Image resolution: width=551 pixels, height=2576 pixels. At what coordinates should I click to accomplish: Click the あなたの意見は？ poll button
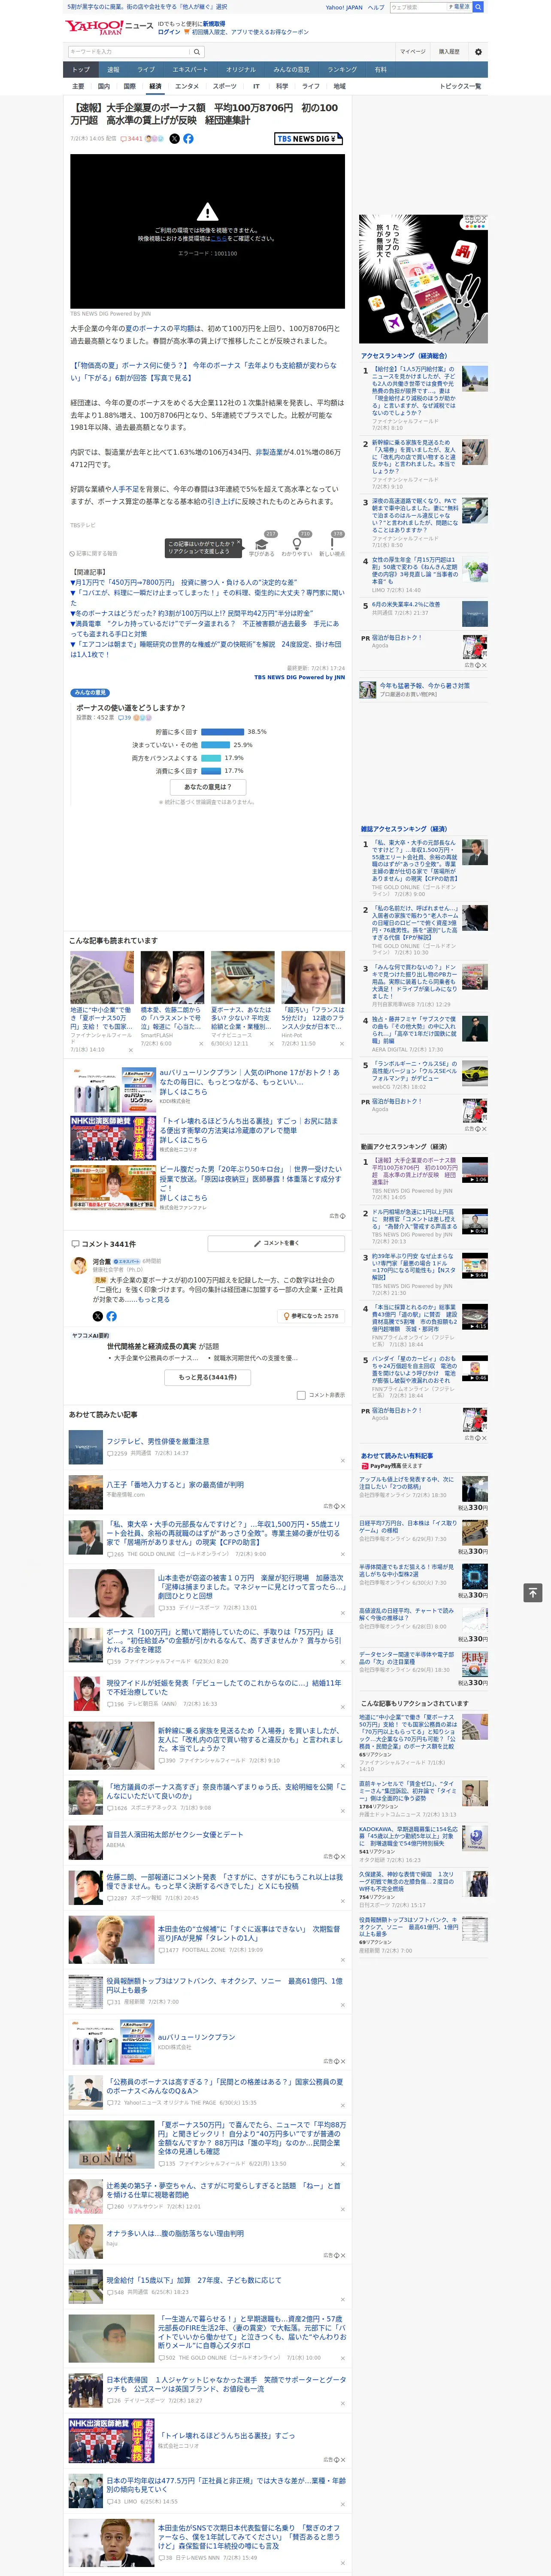pyautogui.click(x=209, y=787)
